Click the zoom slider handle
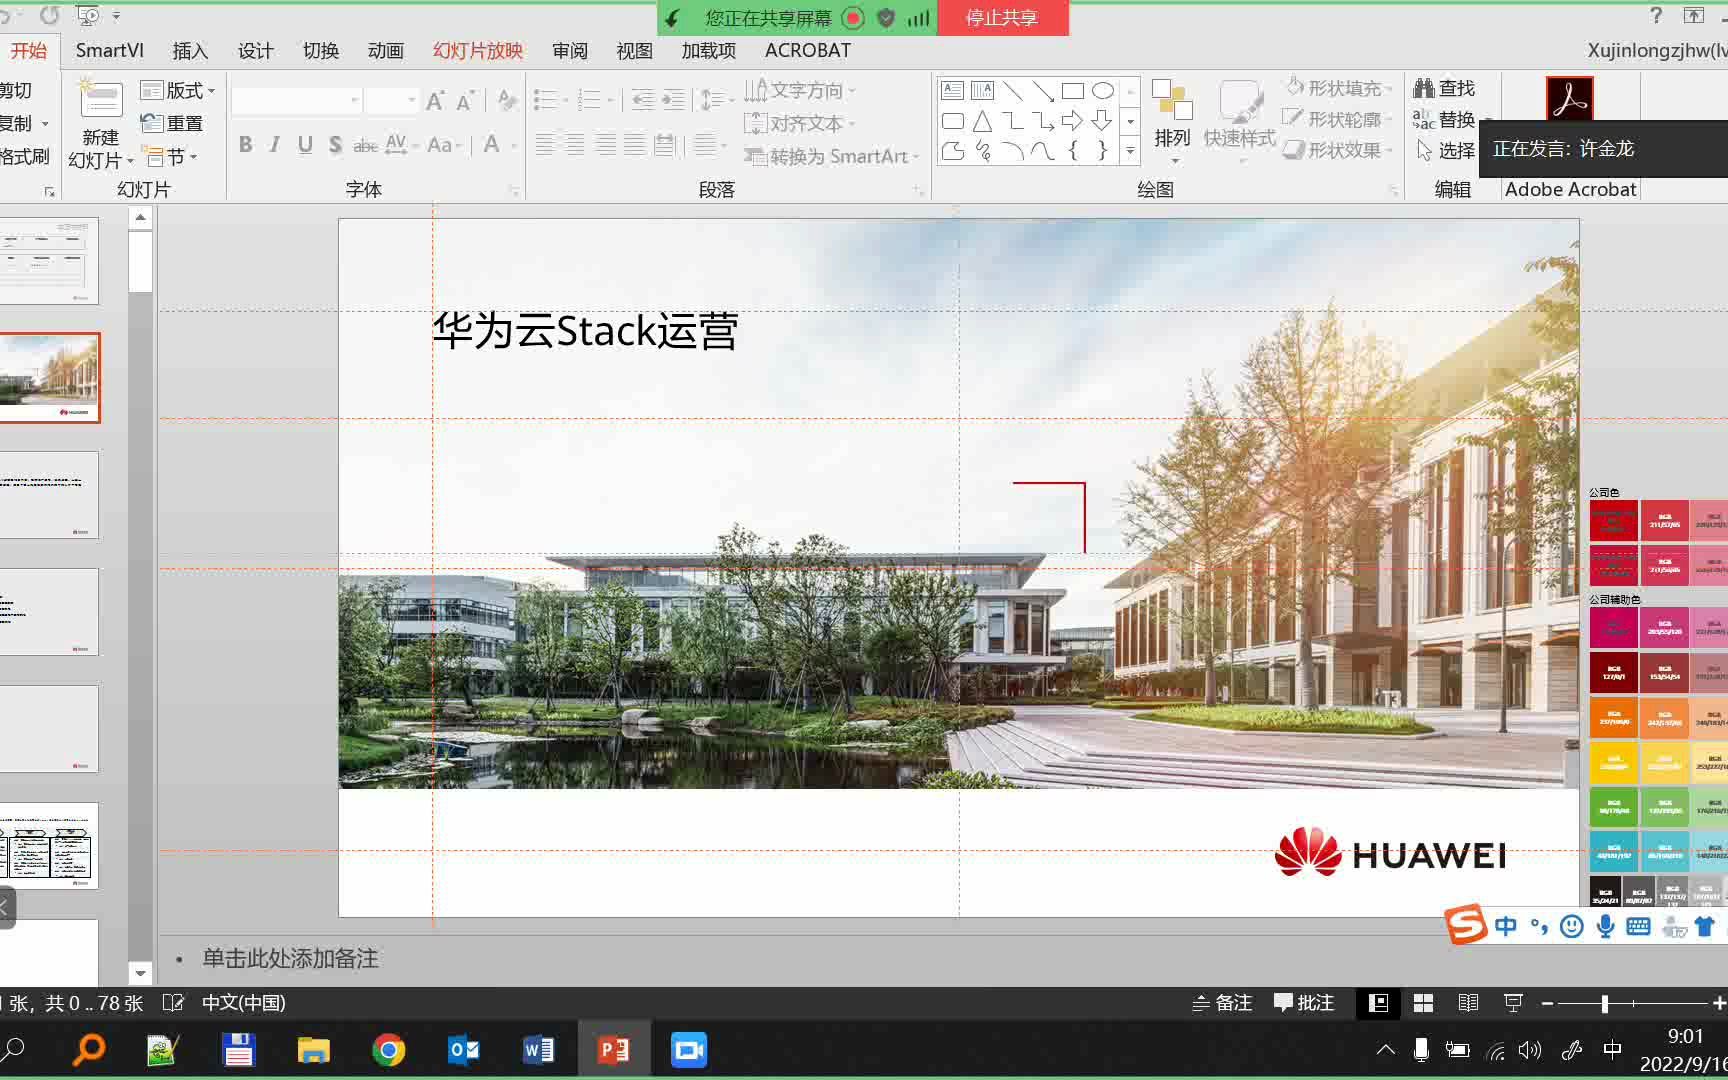This screenshot has height=1080, width=1728. 1605,1003
